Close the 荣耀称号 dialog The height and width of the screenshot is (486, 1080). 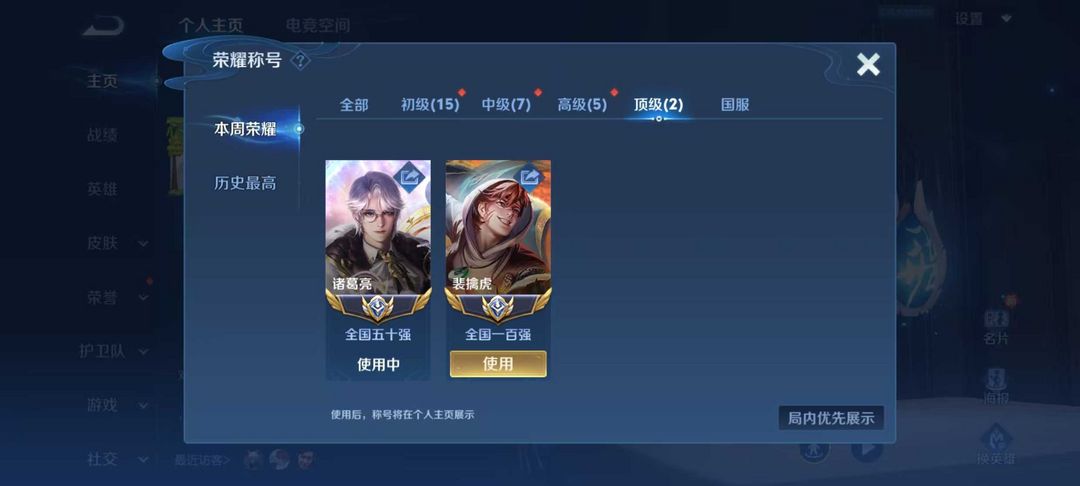[x=868, y=65]
